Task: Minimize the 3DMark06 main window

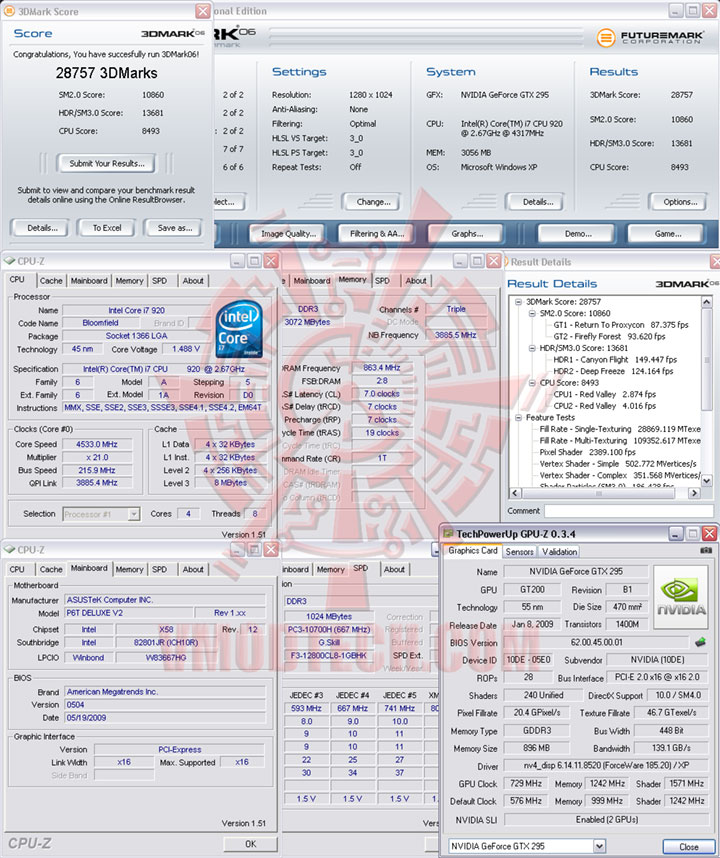Action: 676,10
